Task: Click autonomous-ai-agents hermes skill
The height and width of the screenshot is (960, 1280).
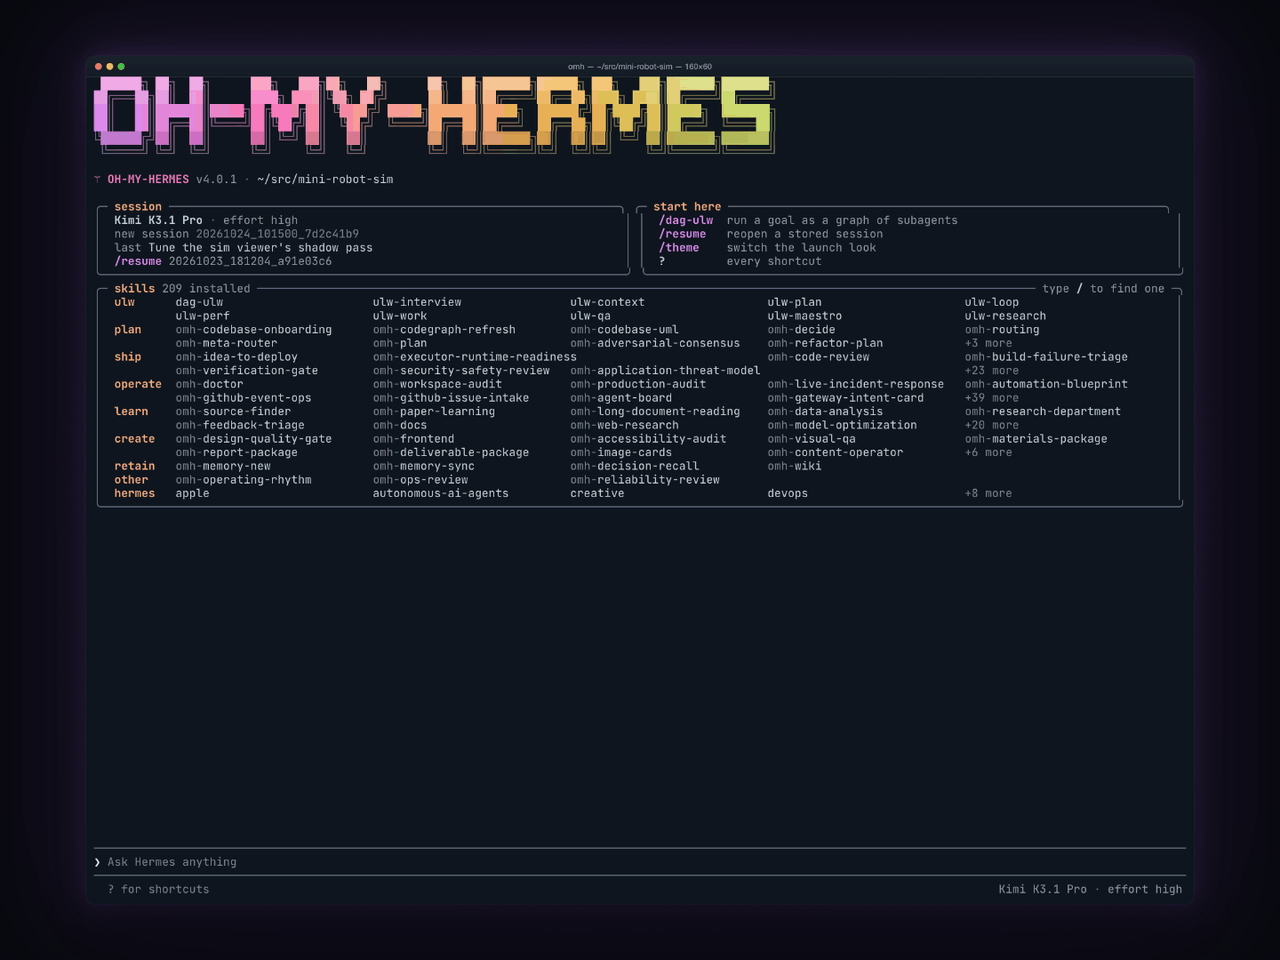Action: (441, 494)
